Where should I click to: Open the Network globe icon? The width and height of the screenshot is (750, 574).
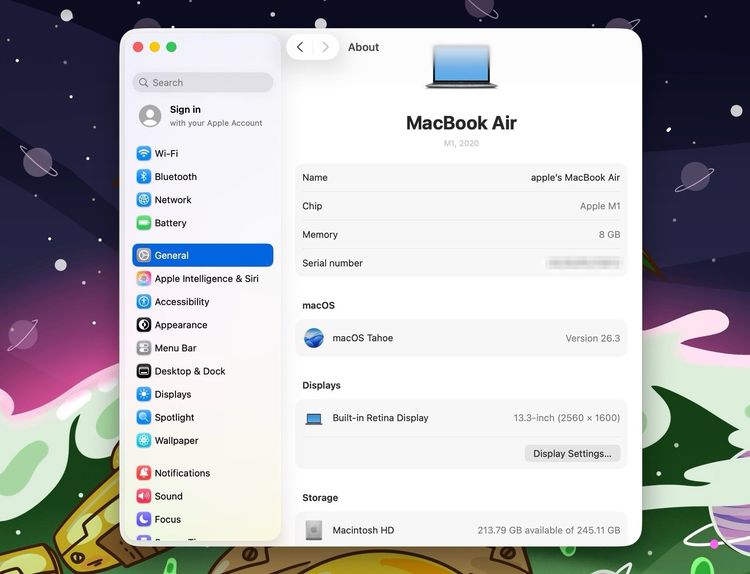143,199
